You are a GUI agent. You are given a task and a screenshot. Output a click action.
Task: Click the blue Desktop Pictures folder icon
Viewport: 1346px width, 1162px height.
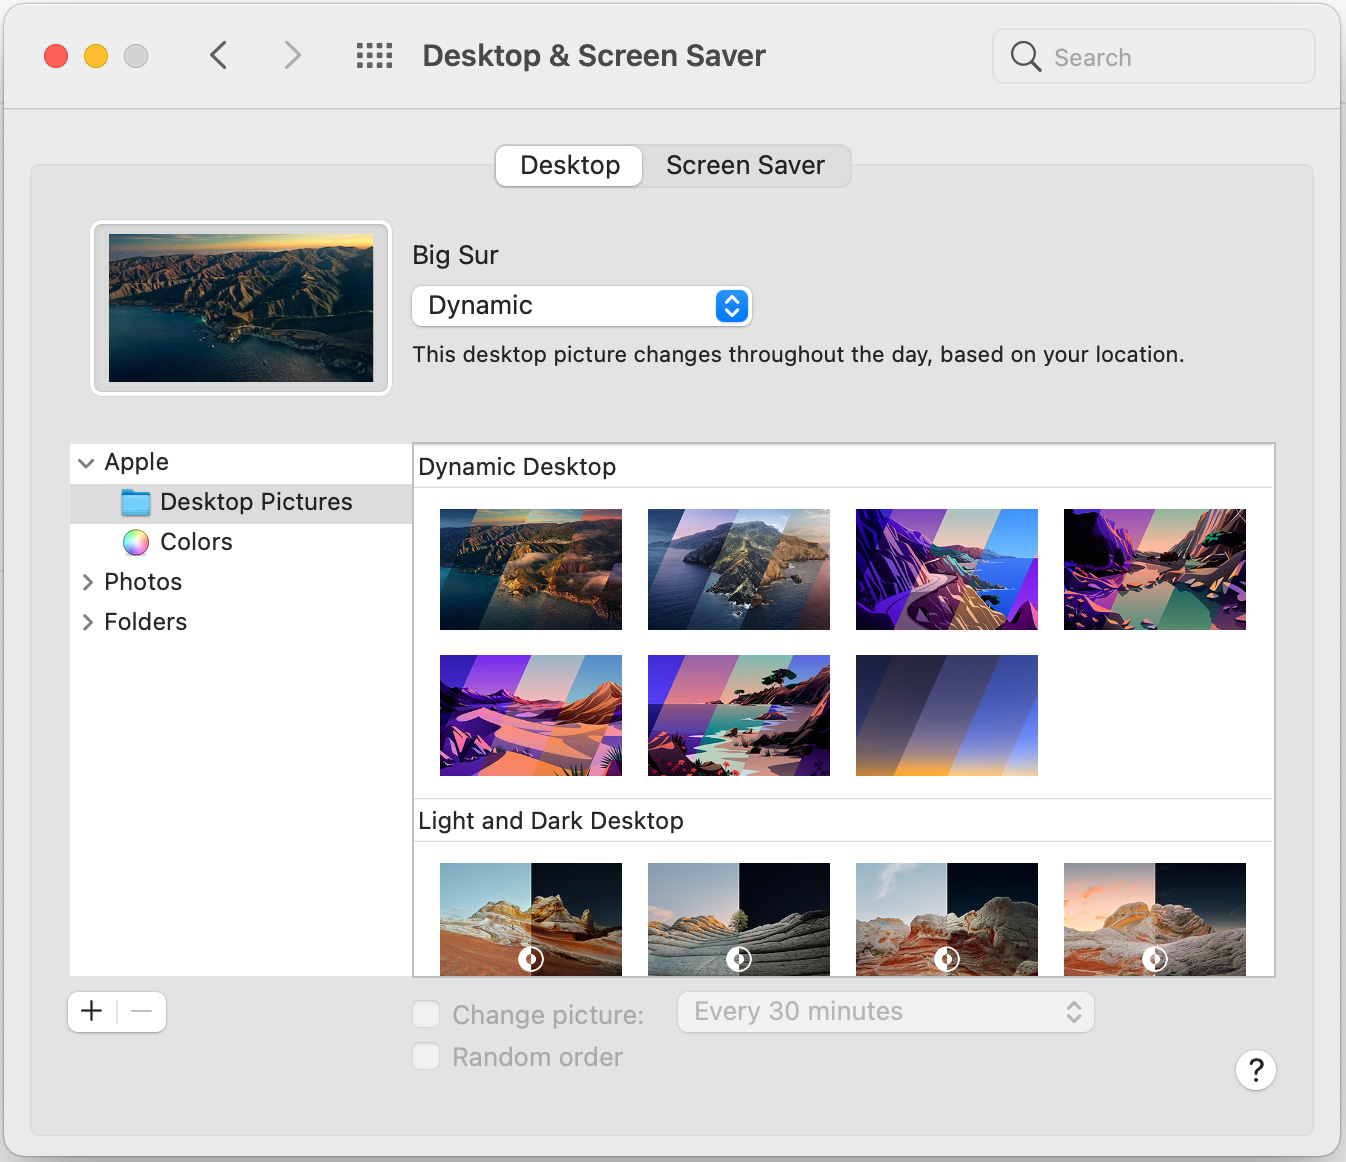(136, 502)
